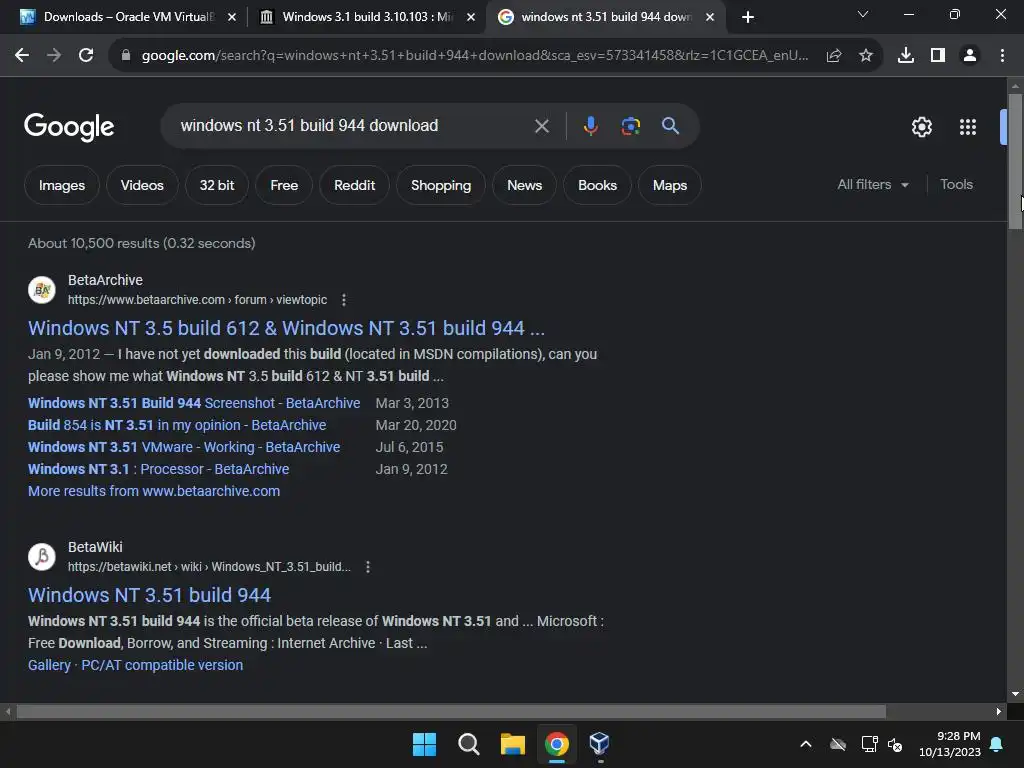Open the Chrome side panel
The height and width of the screenshot is (768, 1024).
pyautogui.click(x=938, y=56)
